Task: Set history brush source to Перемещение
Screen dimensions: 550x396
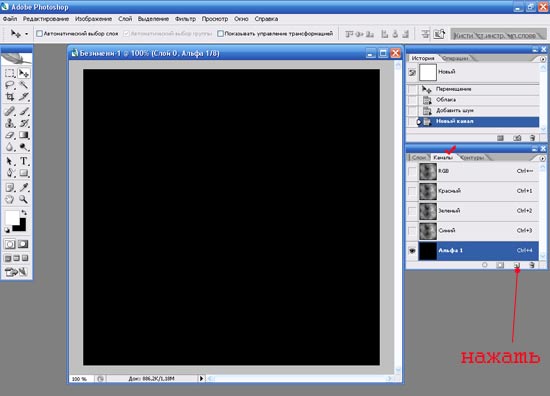Action: (412, 89)
